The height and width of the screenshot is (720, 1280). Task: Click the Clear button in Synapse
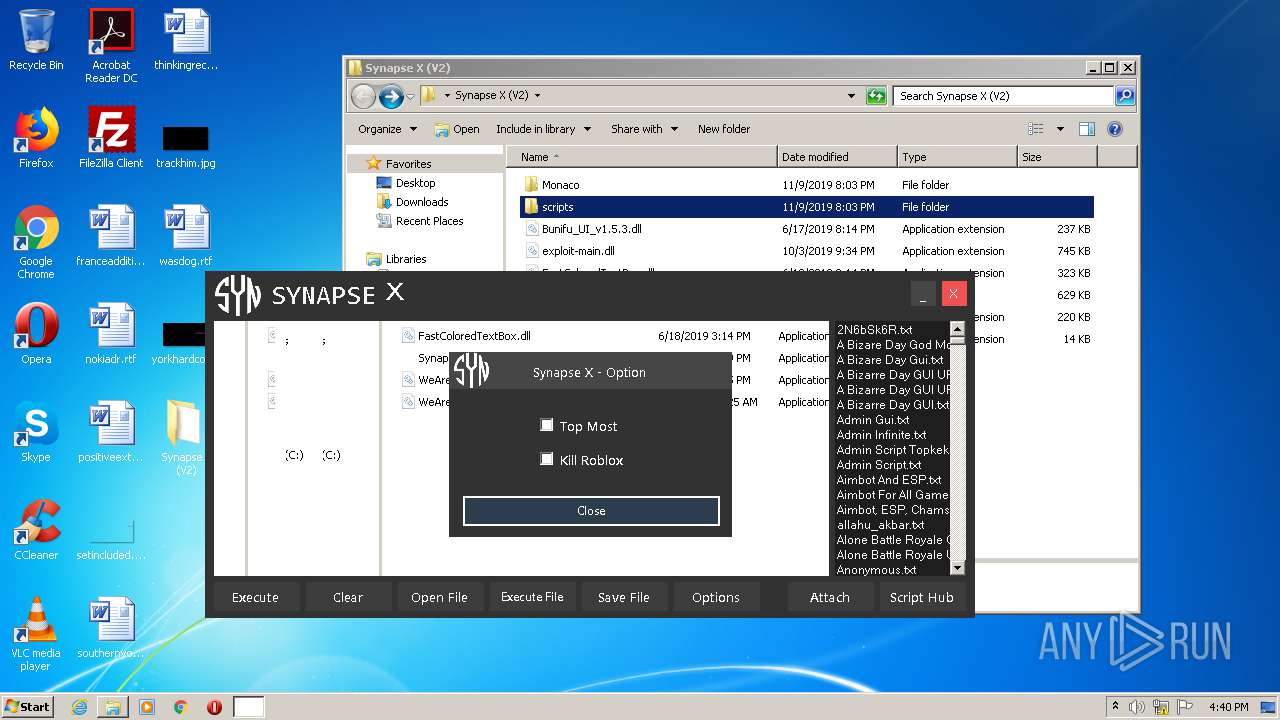point(347,597)
